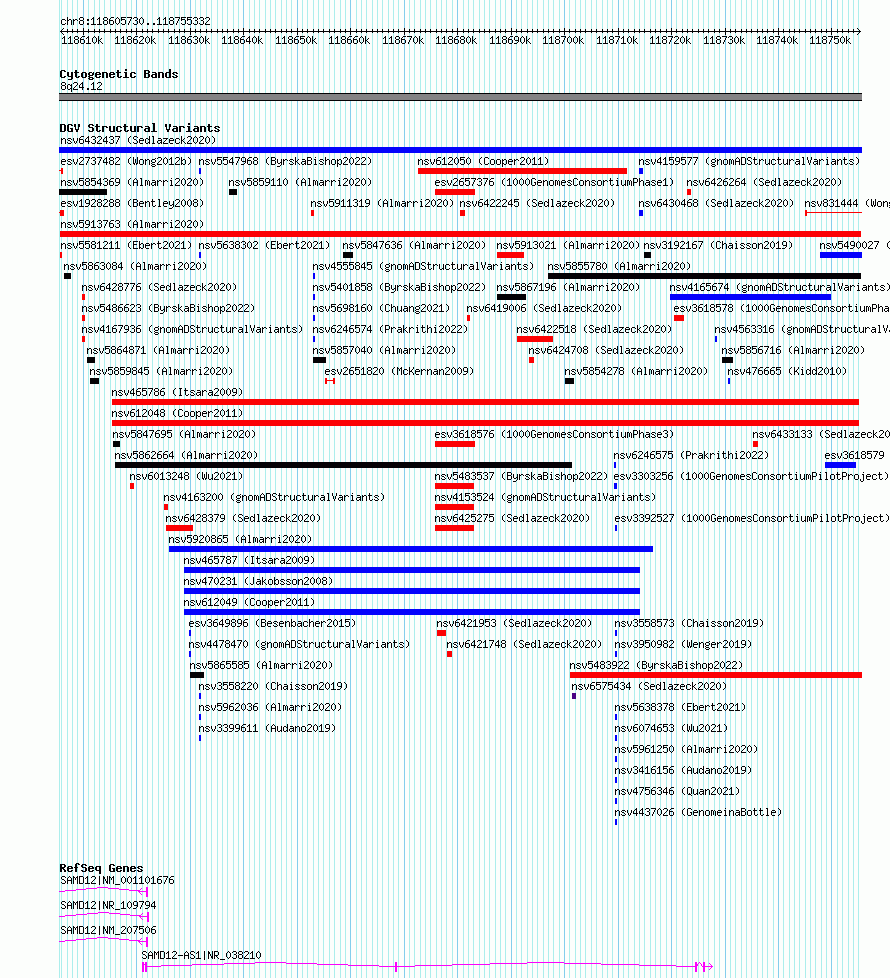Click the esv3649896 (Besenbacher2015) label
Screen dimensions: 890x978
273,623
